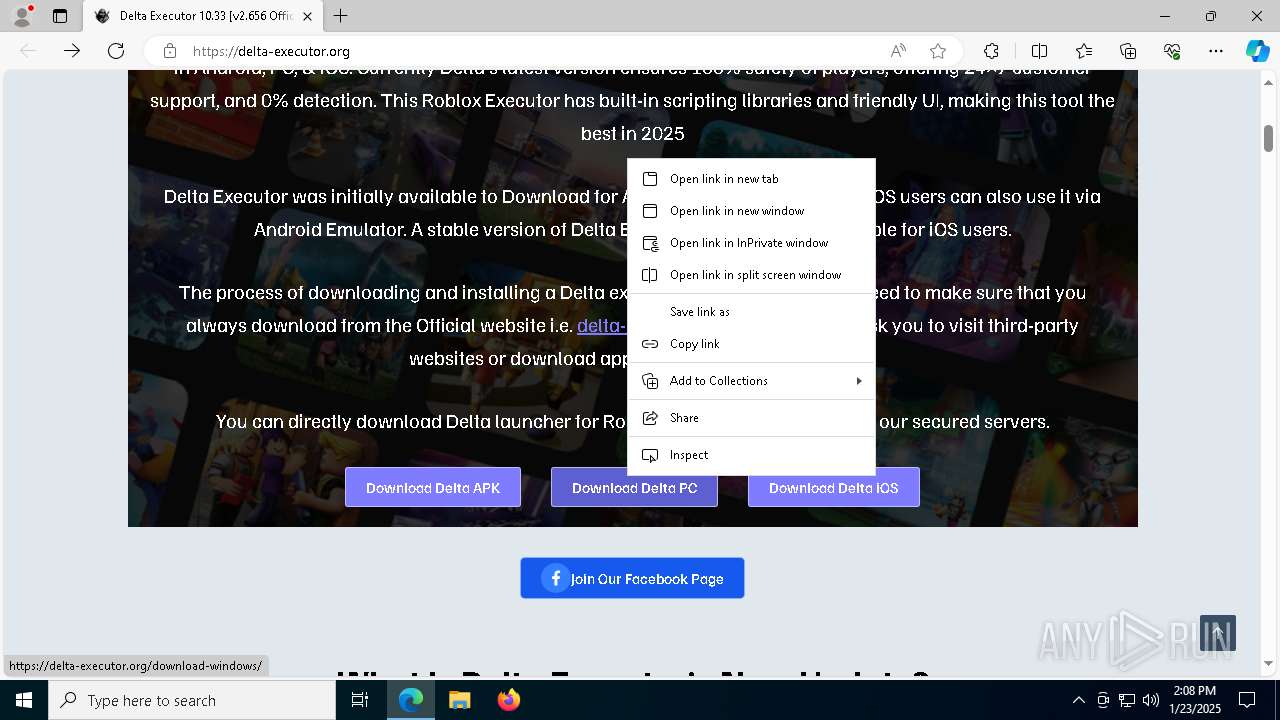Select Save link as

(x=751, y=312)
